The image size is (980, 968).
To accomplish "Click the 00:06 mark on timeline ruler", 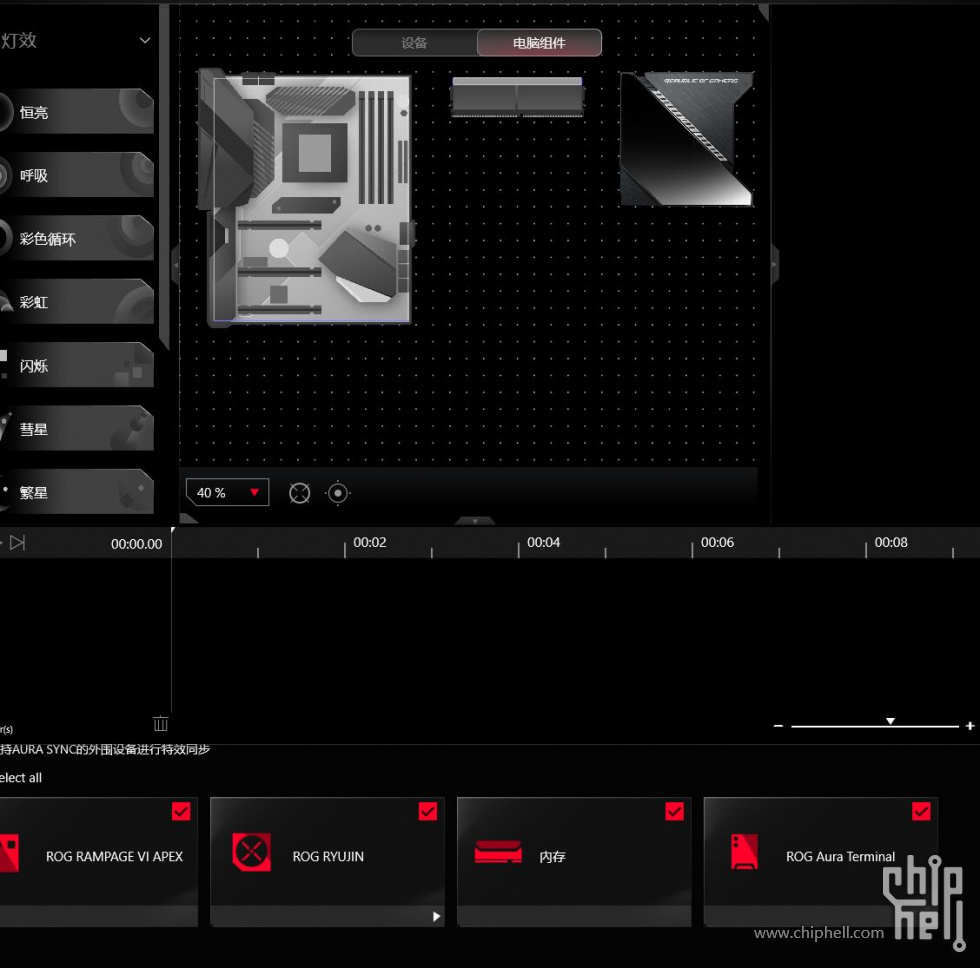I will click(x=717, y=542).
